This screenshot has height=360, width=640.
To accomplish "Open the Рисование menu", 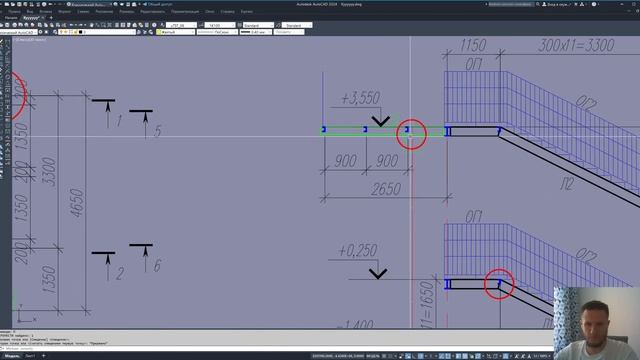I will pos(104,11).
